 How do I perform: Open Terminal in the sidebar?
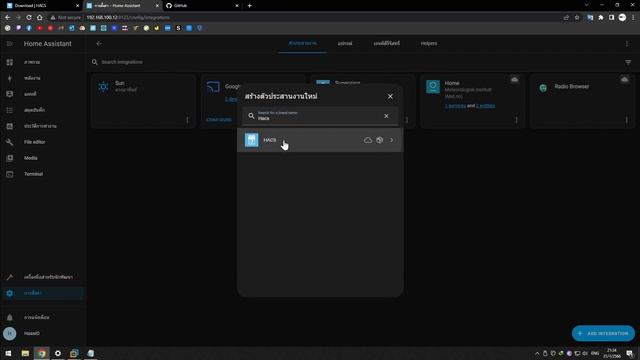point(43,174)
